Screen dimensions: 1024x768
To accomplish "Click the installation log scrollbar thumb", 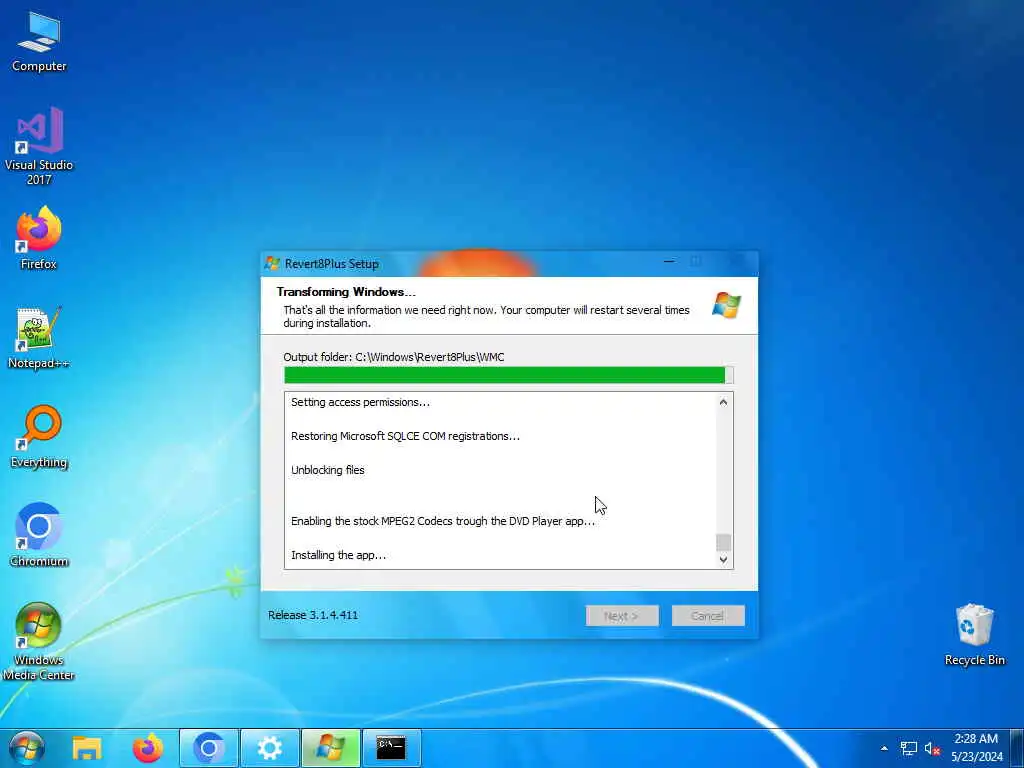I will click(723, 543).
